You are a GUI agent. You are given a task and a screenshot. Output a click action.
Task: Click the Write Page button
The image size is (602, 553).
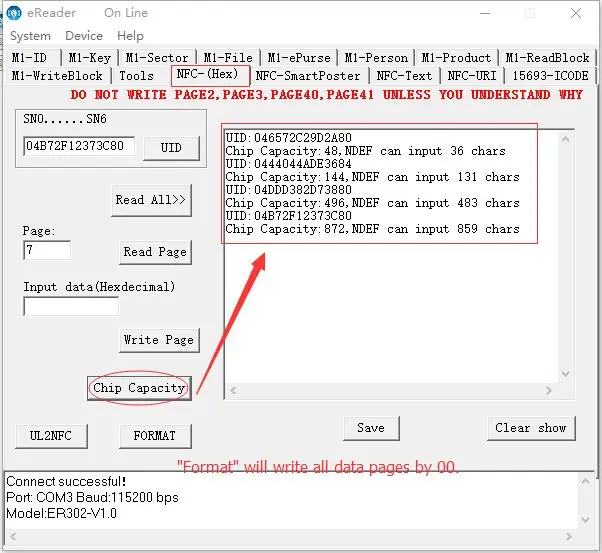click(x=159, y=340)
